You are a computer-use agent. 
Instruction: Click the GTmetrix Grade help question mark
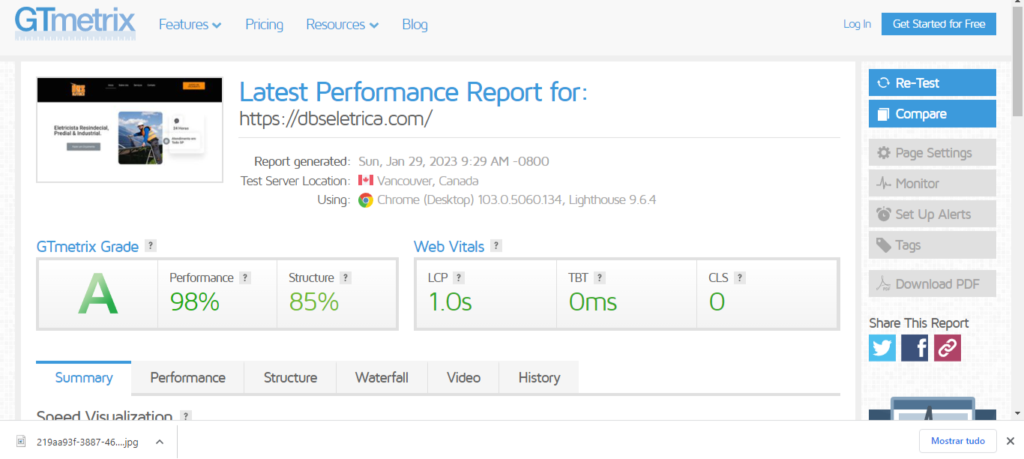point(150,245)
